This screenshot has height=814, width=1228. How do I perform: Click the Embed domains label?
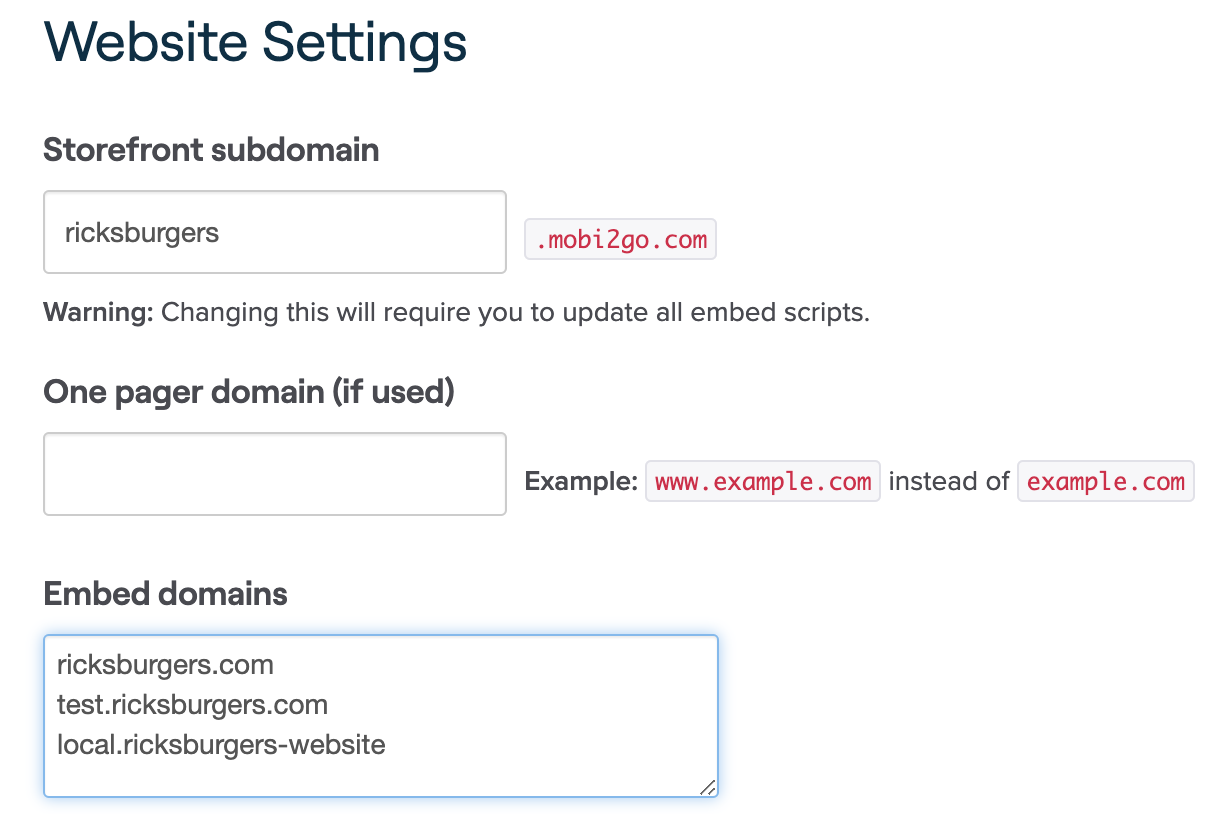165,595
